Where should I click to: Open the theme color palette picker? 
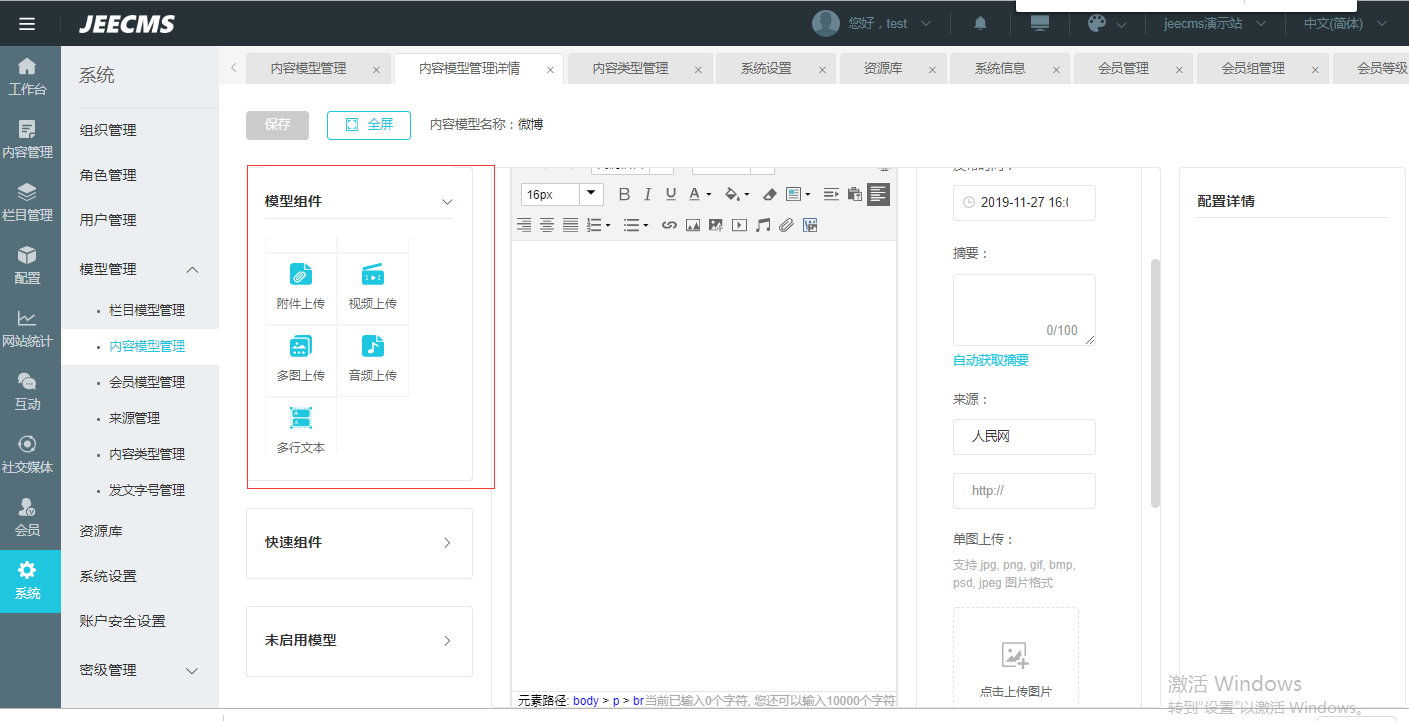[1098, 23]
